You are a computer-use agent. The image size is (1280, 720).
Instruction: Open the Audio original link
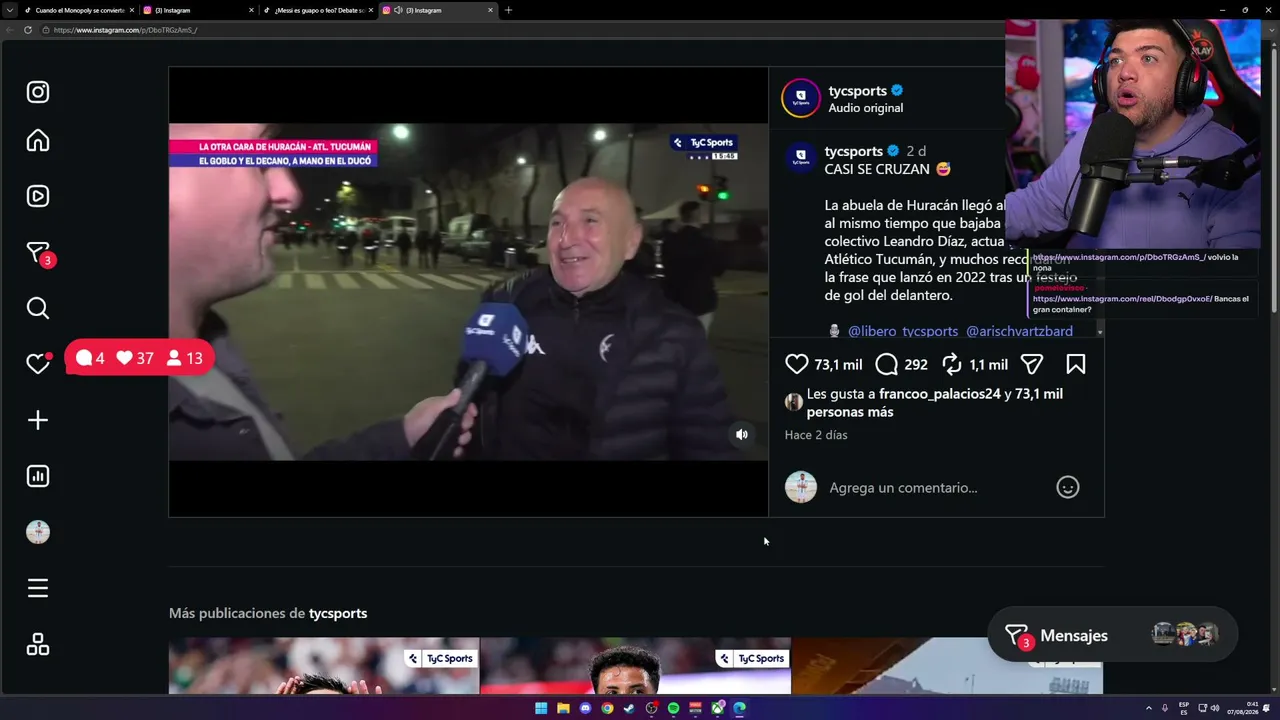866,108
